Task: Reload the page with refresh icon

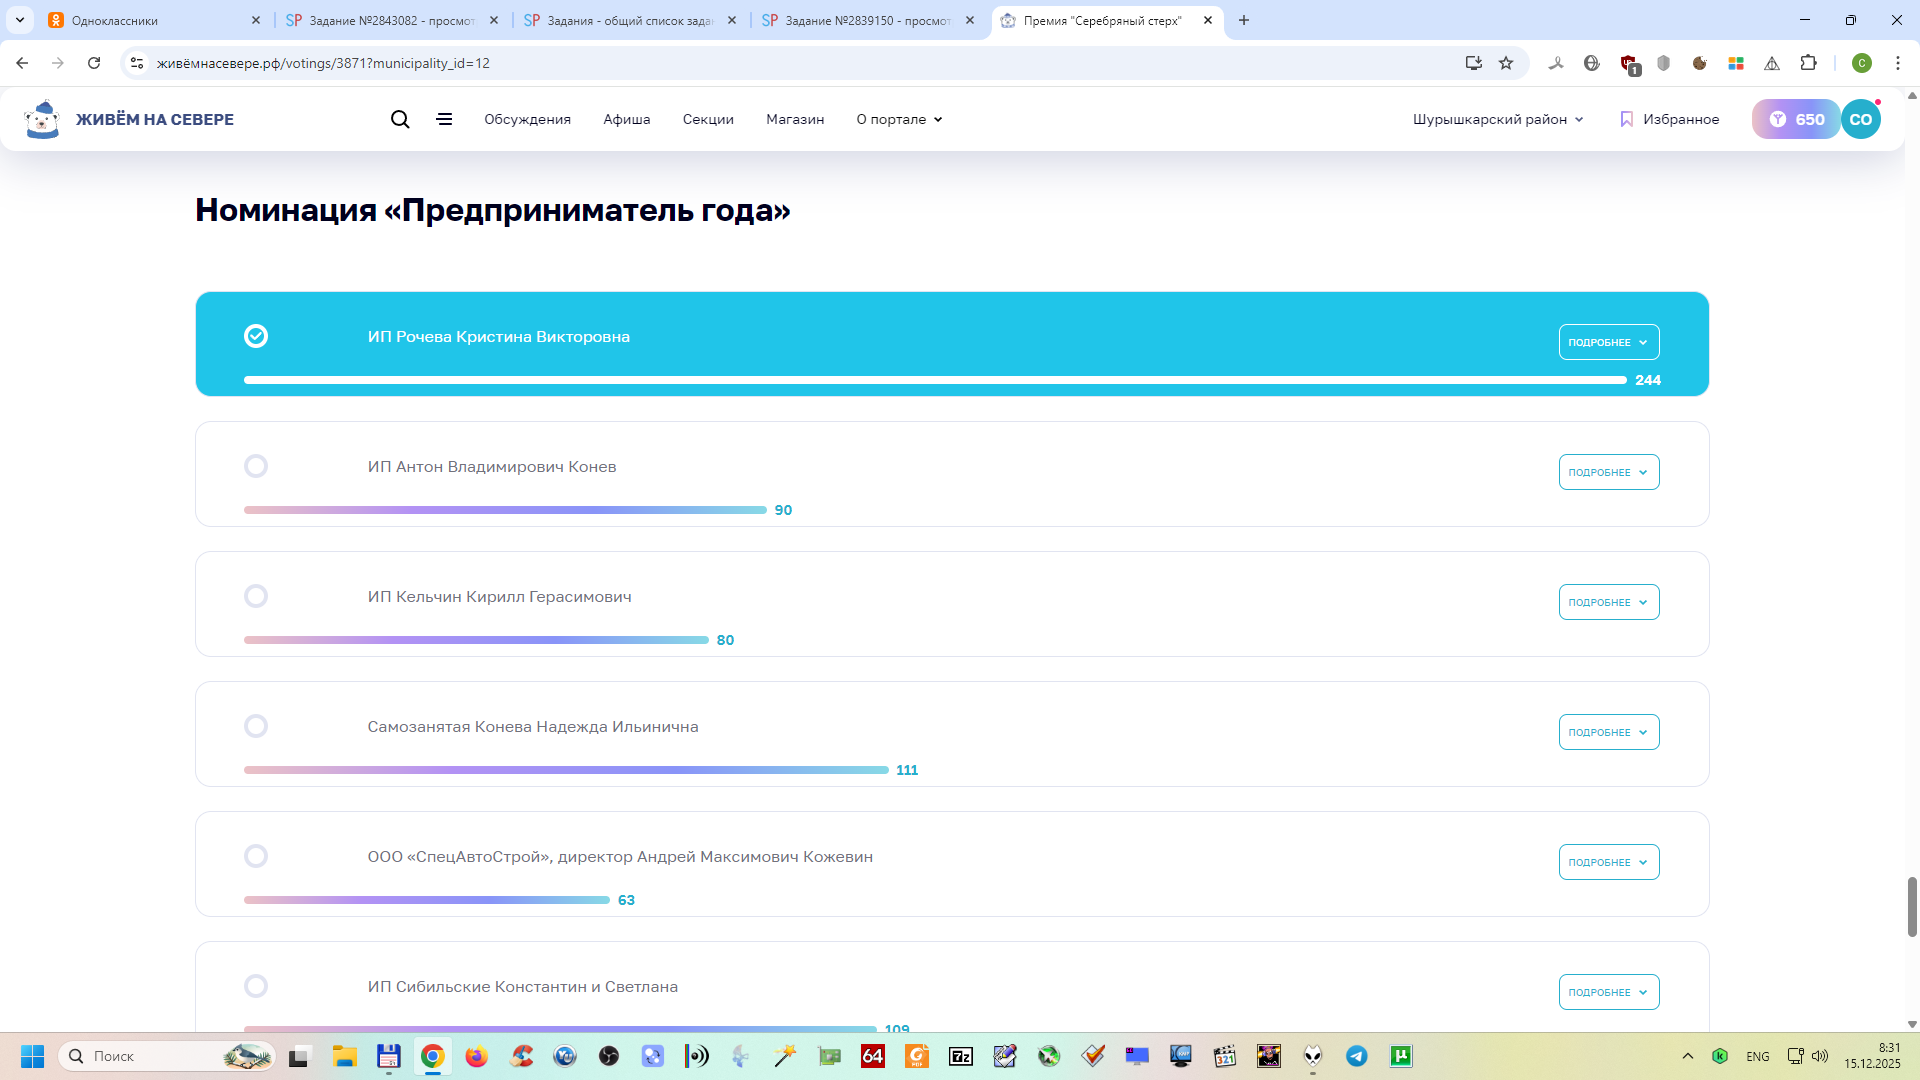Action: click(94, 63)
